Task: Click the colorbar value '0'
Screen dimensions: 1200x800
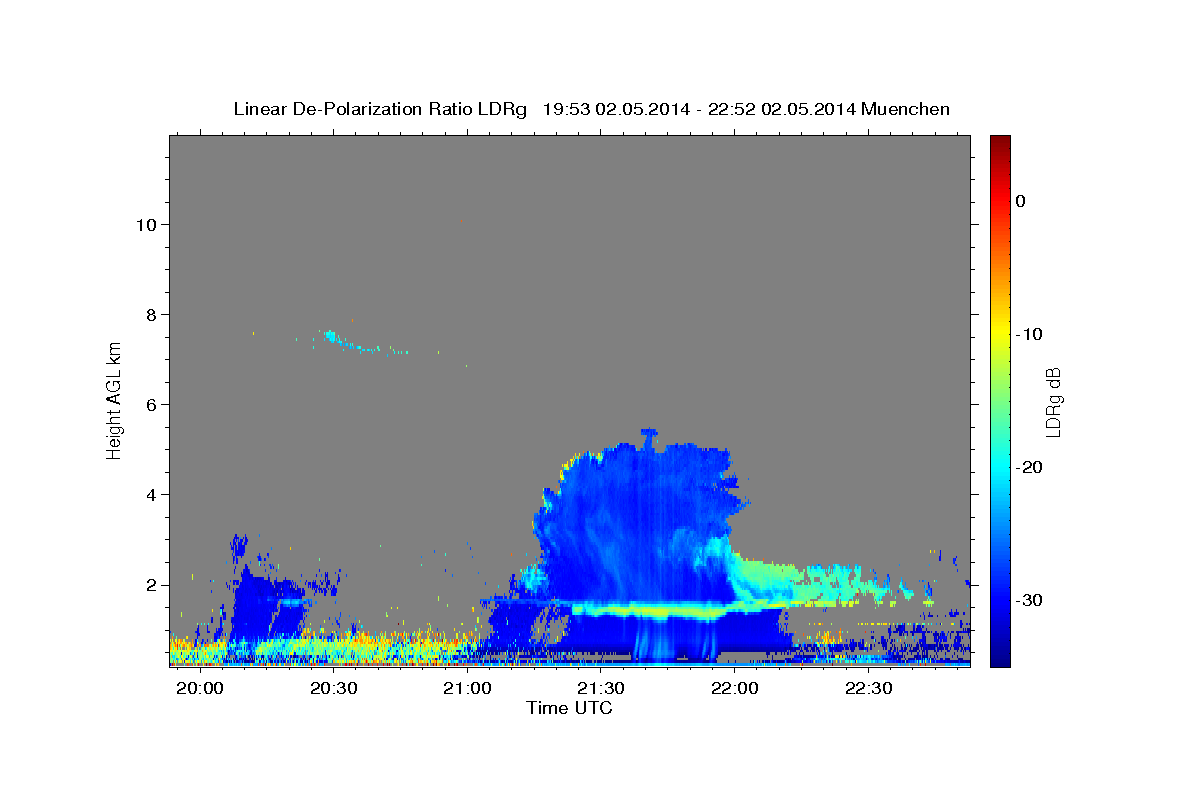Action: point(1020,201)
